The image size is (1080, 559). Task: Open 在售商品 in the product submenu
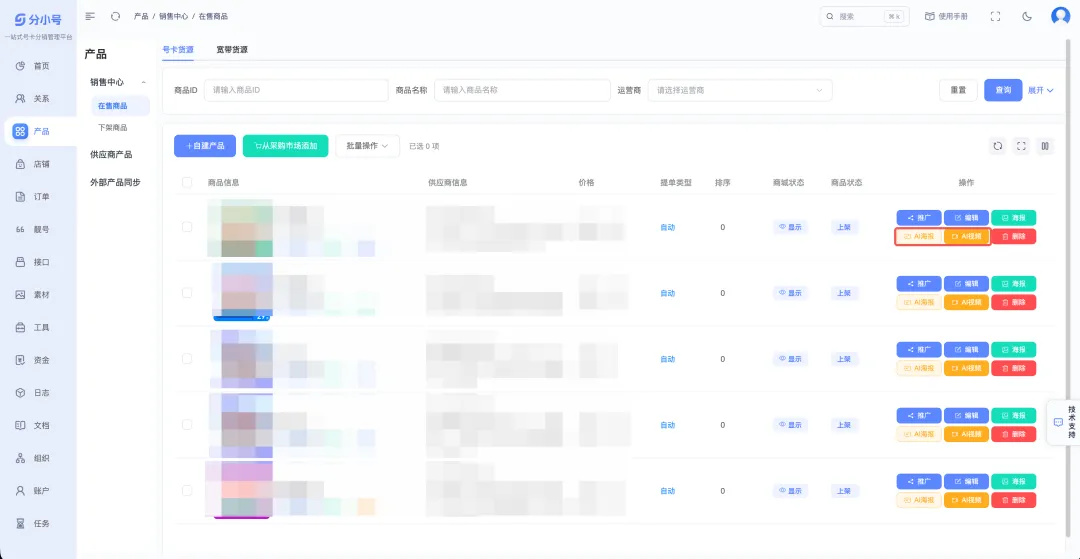121,106
